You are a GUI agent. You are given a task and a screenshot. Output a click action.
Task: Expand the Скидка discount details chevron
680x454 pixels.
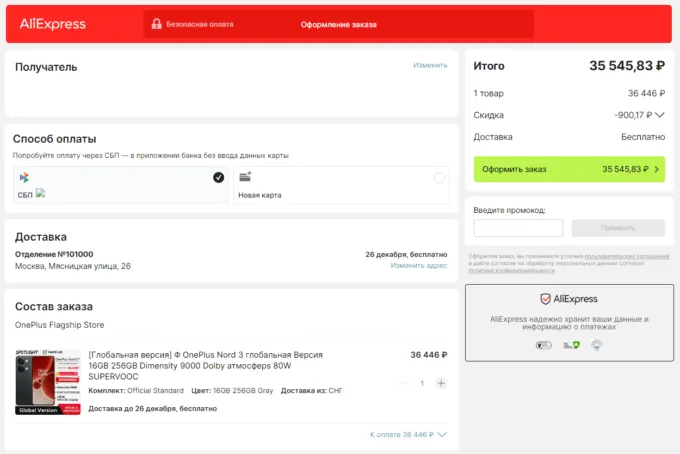[661, 115]
